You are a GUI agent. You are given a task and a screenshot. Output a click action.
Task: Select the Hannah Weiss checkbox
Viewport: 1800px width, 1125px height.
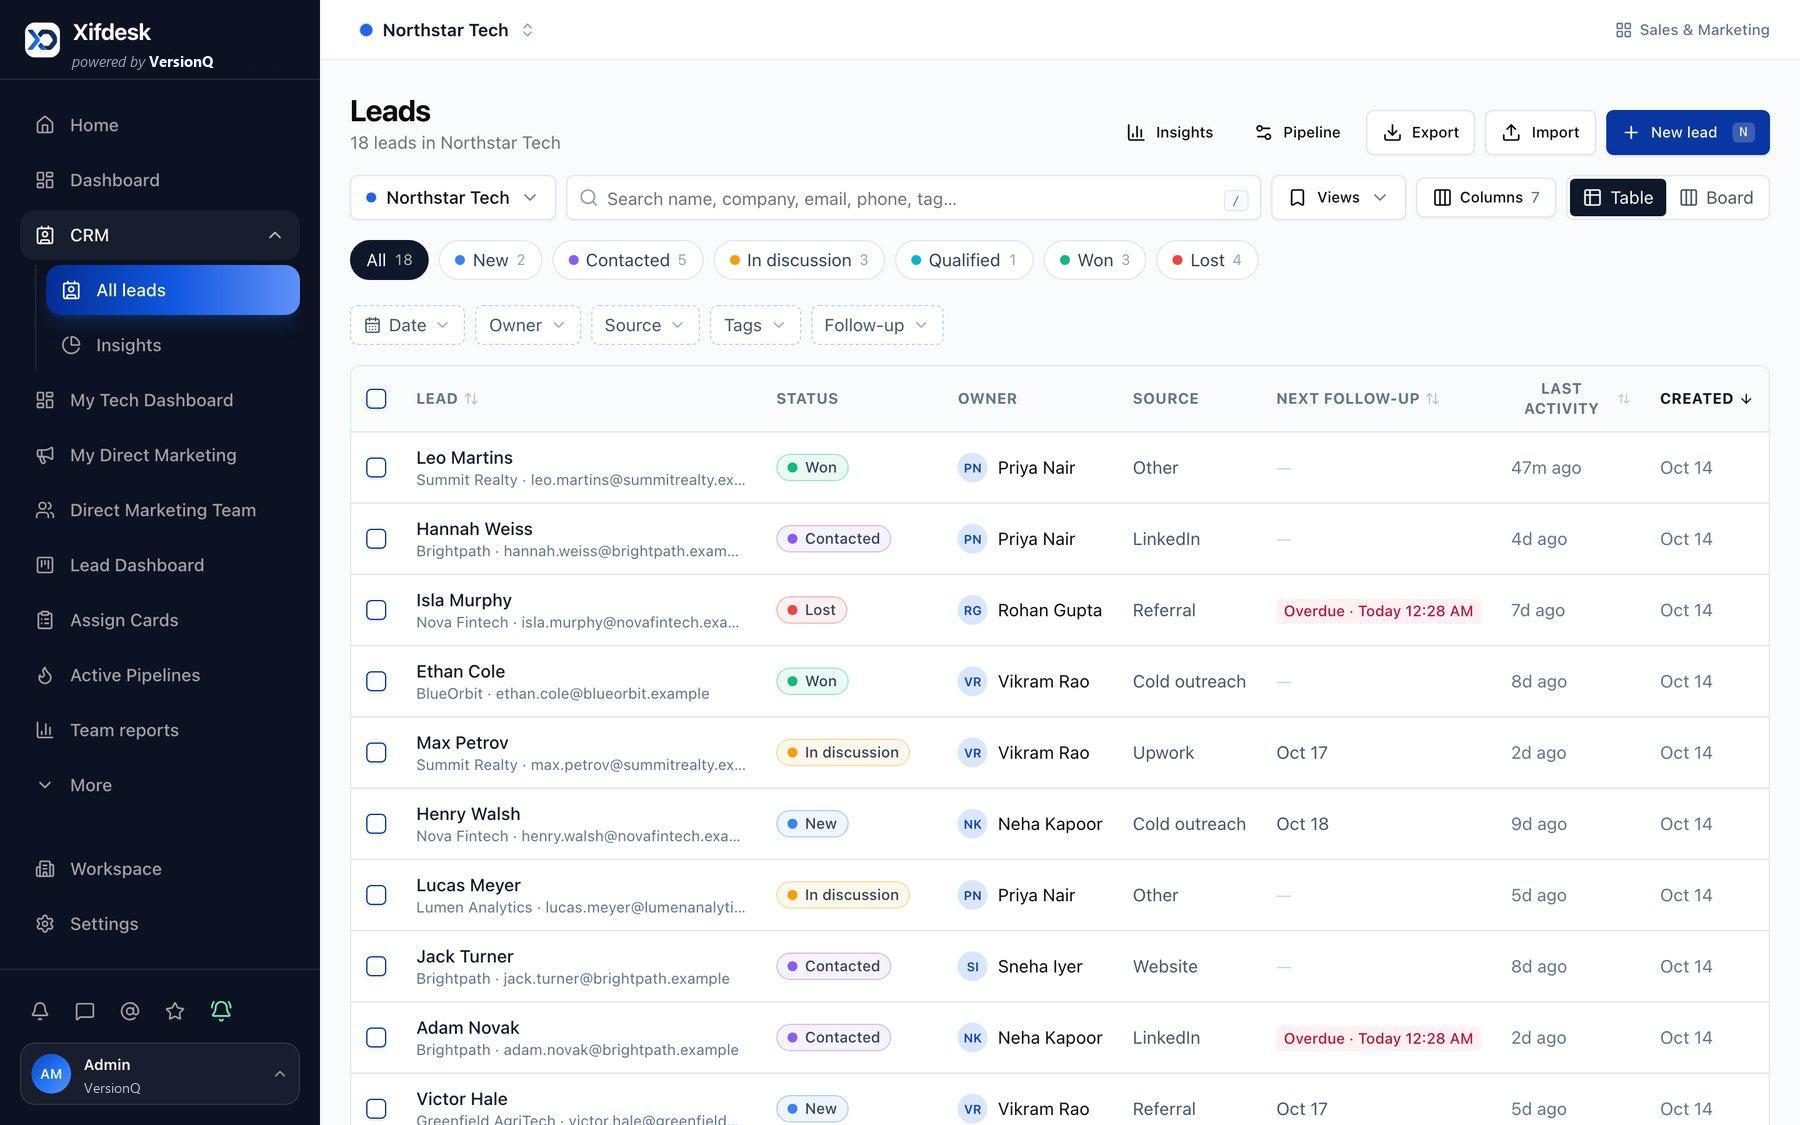(376, 539)
